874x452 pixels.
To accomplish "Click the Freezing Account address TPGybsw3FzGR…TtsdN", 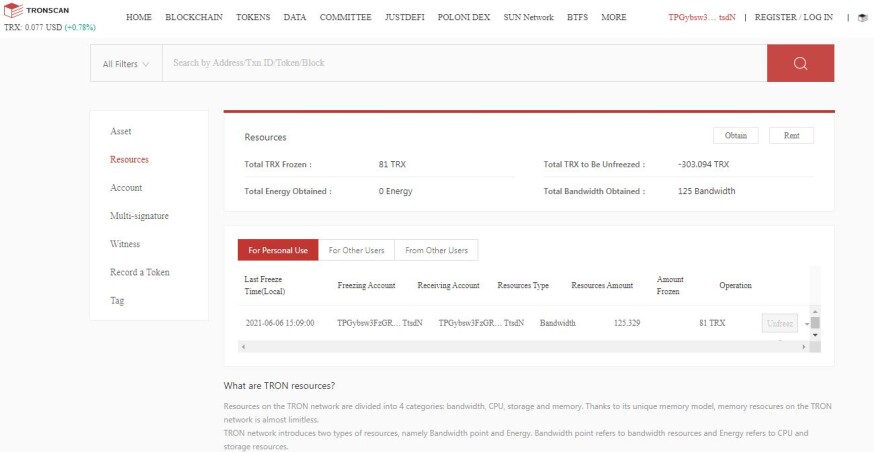I will point(380,323).
